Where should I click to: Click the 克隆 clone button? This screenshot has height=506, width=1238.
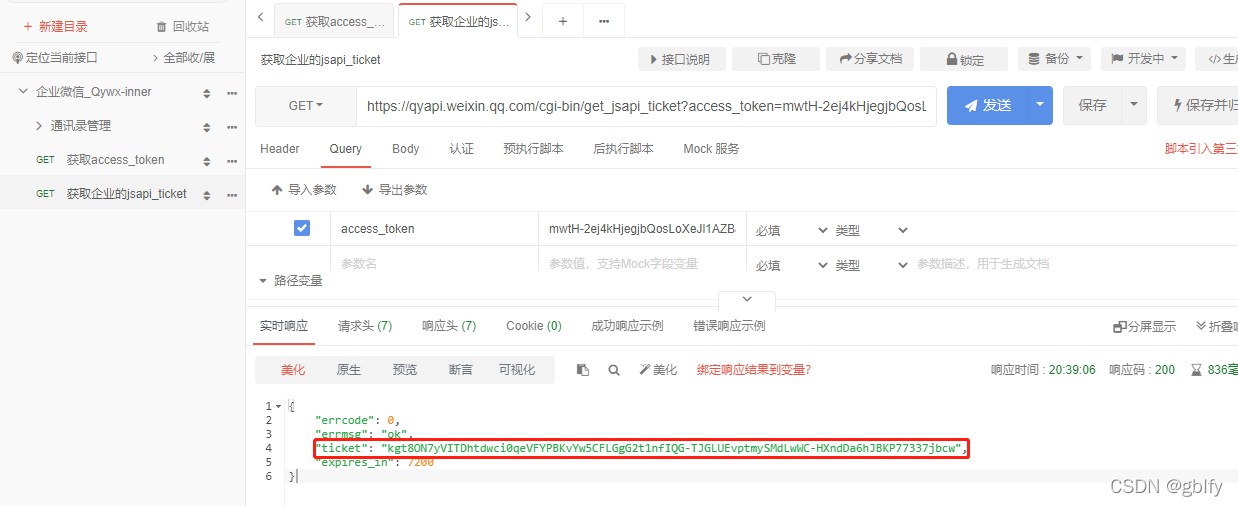tap(776, 59)
